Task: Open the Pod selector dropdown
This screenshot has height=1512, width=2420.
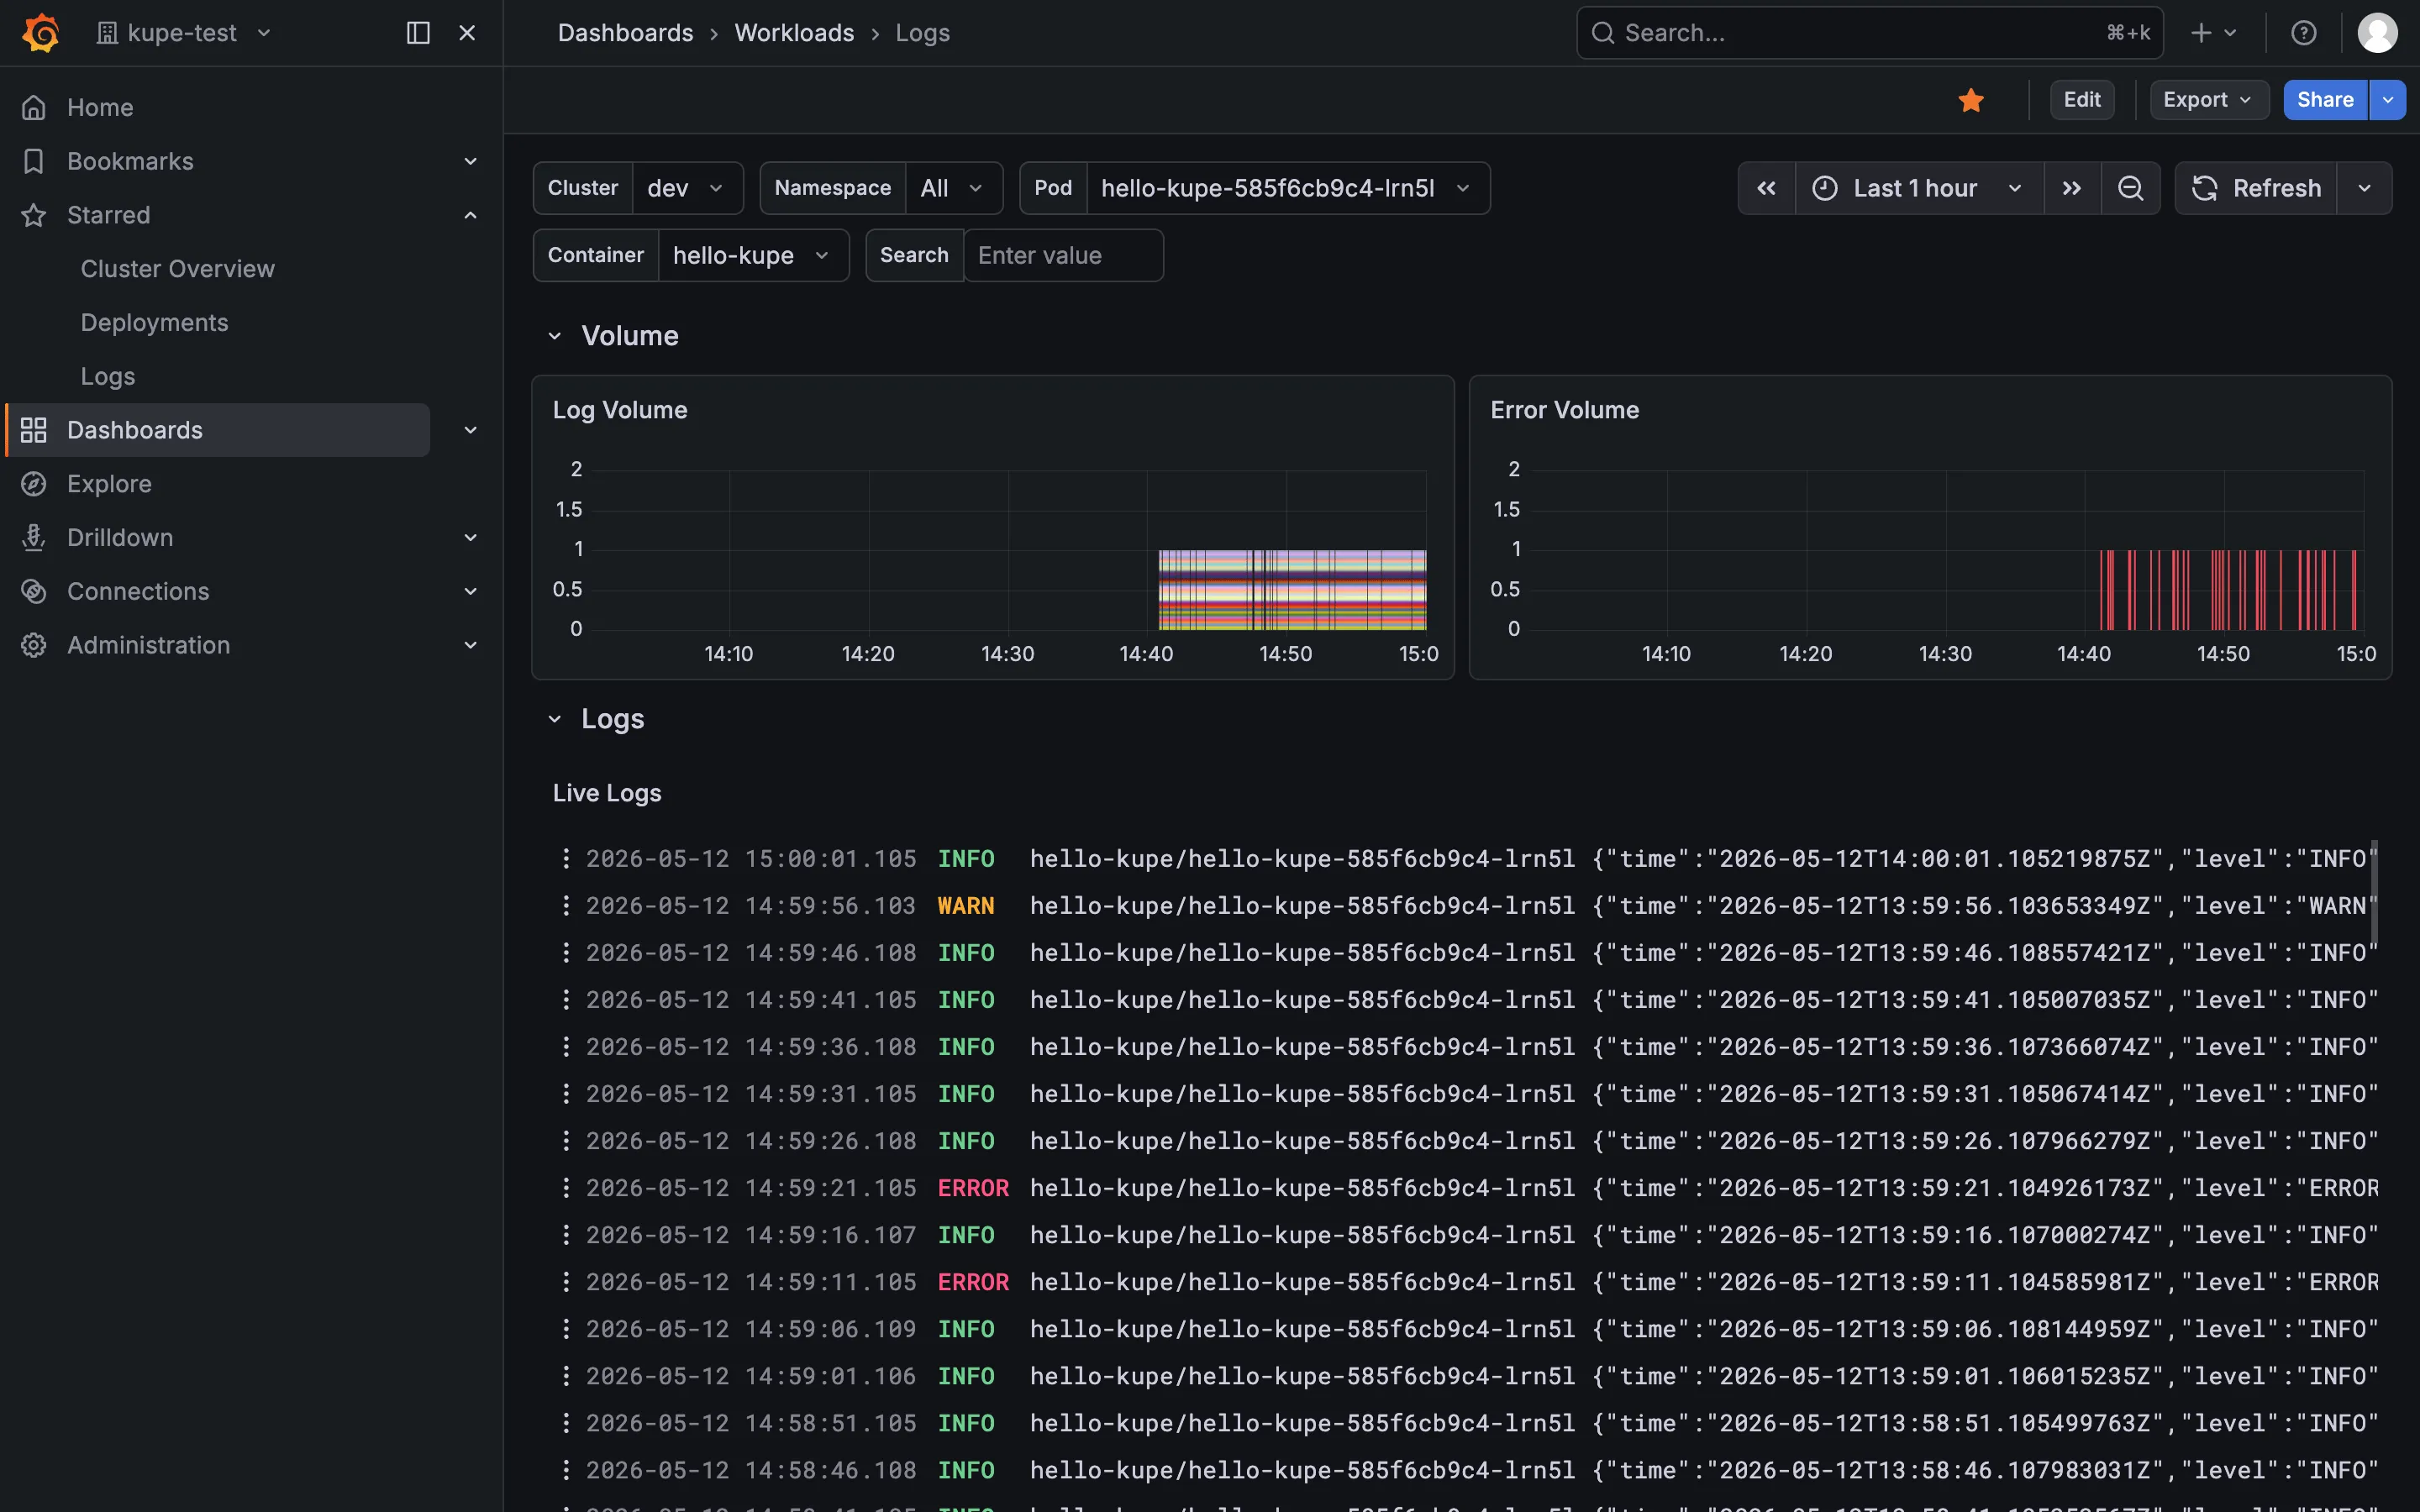Action: click(1287, 188)
